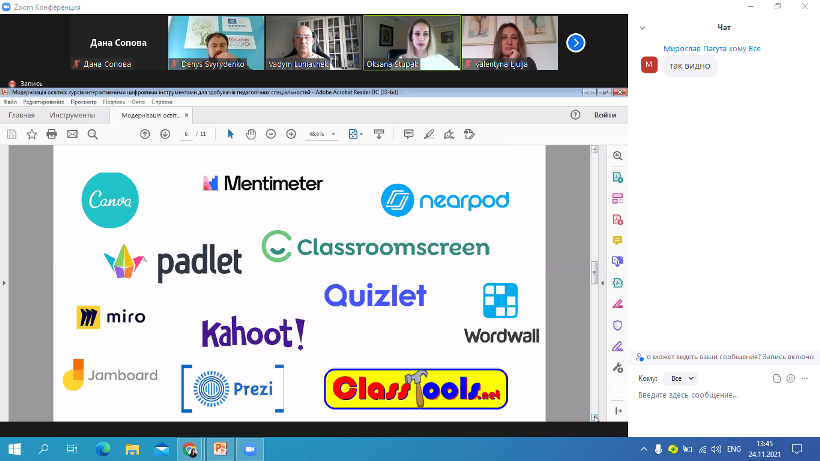Open the Редактирование menu
The width and height of the screenshot is (820, 461).
click(43, 102)
